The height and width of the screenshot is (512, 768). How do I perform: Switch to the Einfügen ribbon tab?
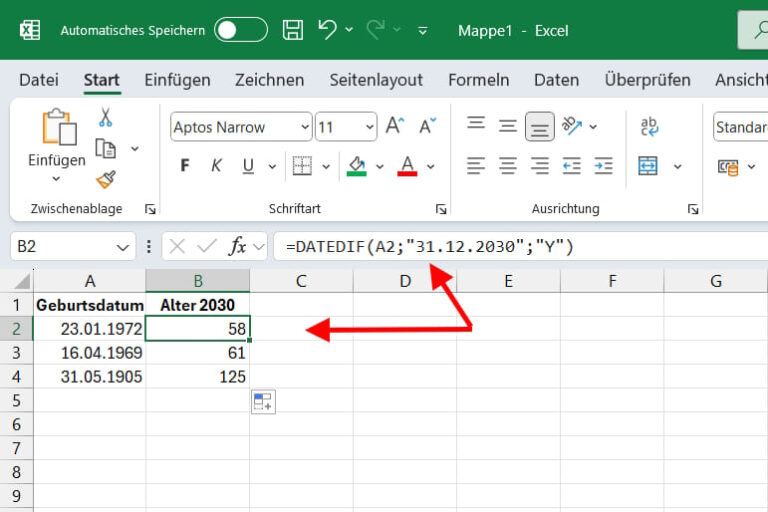click(x=177, y=80)
